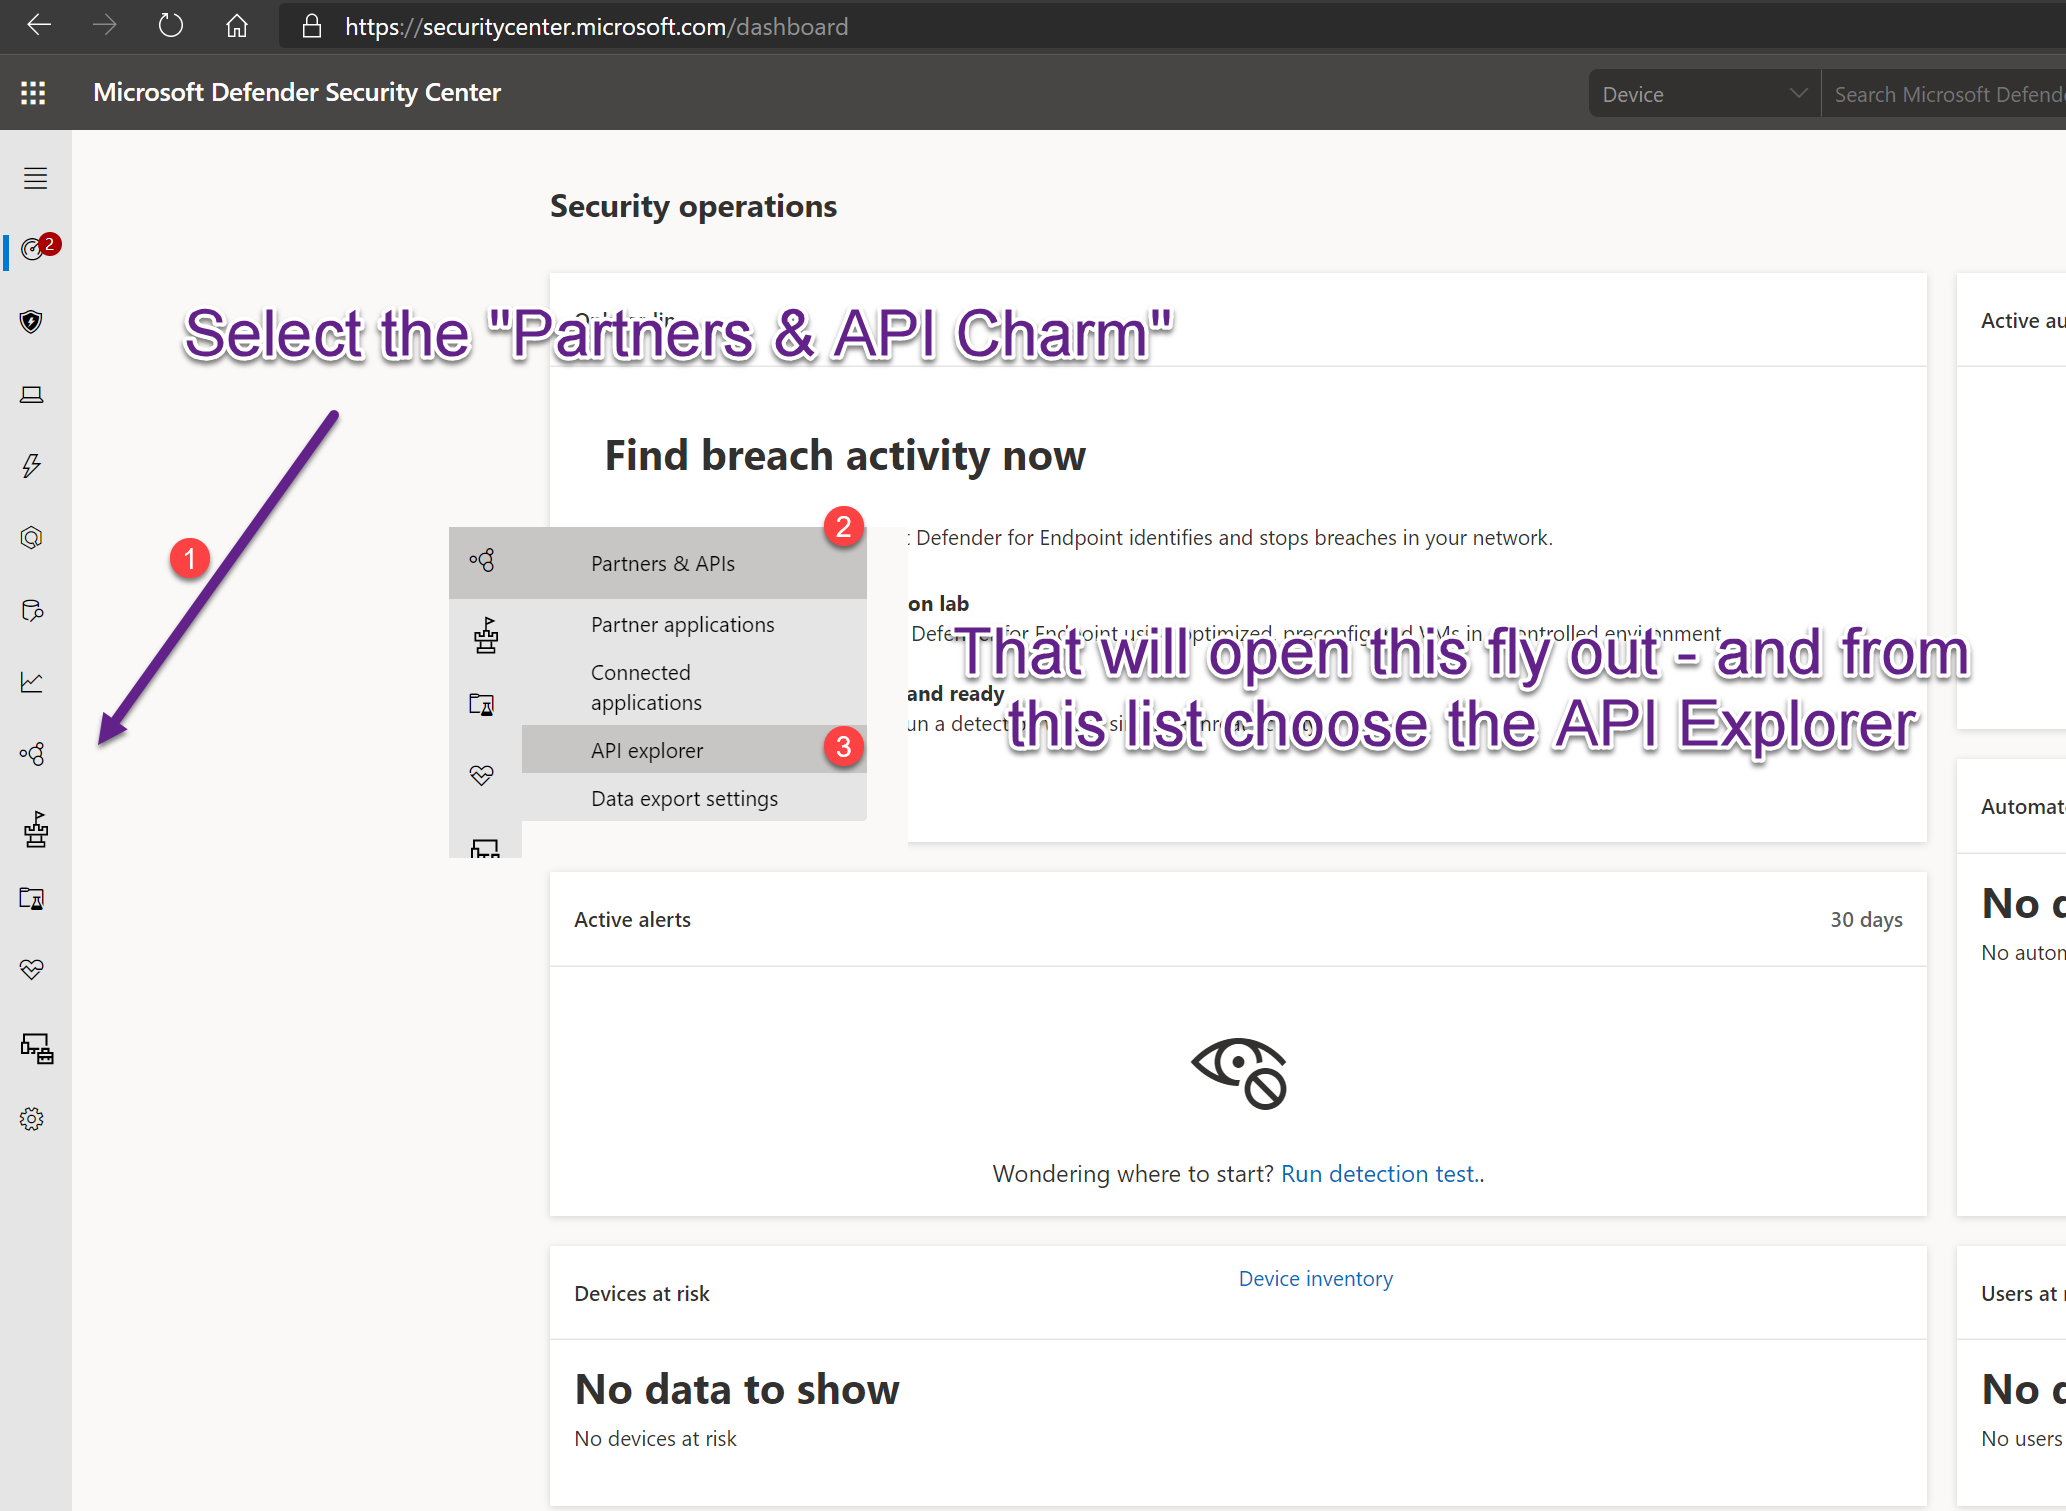Open Device inventory laptop icon in sidebar
Screen dimensions: 2066x1511
click(32, 394)
